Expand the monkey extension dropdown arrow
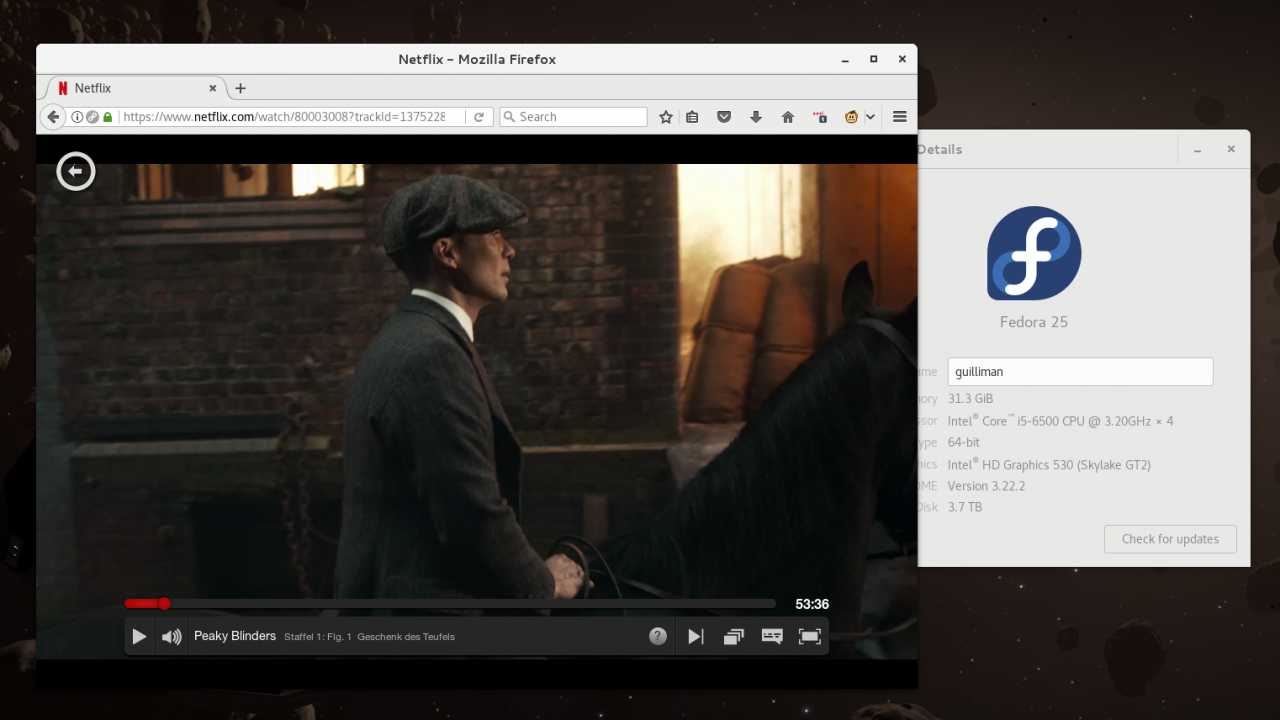The height and width of the screenshot is (720, 1280). coord(870,117)
